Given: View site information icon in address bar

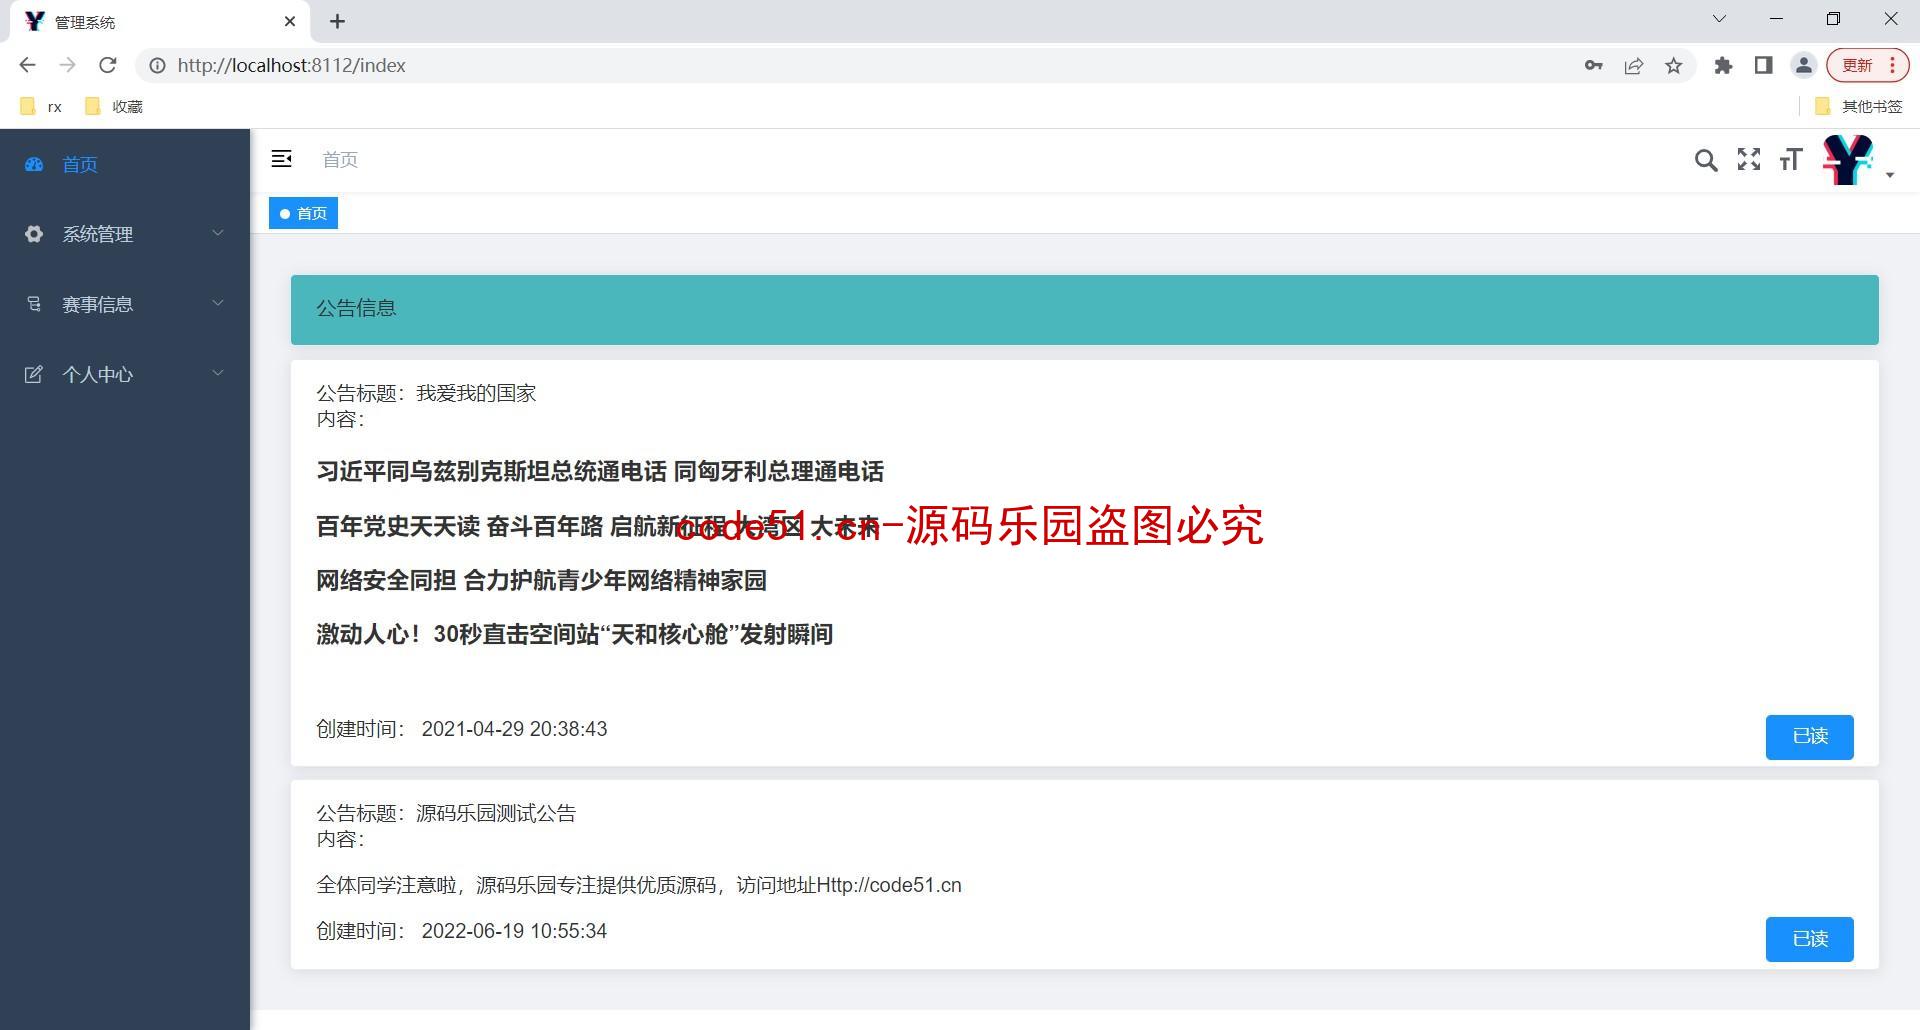Looking at the screenshot, I should coord(157,65).
